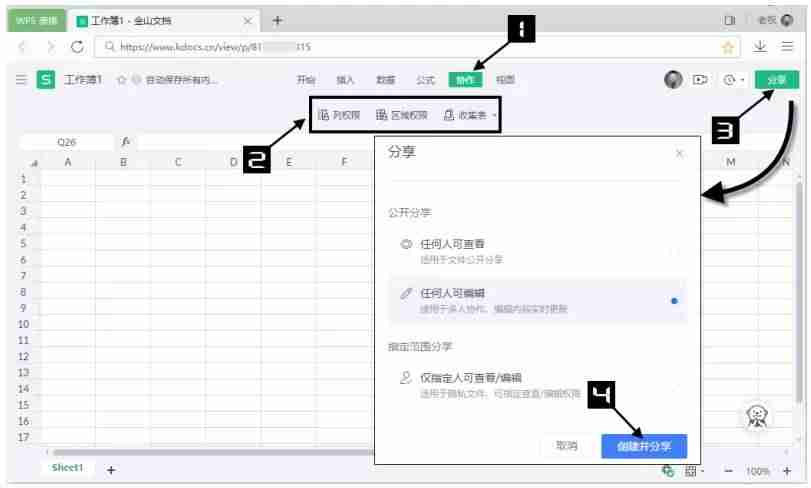This screenshot has height=488, width=811.
Task: Click the 工作簿1 document title
Action: (83, 80)
